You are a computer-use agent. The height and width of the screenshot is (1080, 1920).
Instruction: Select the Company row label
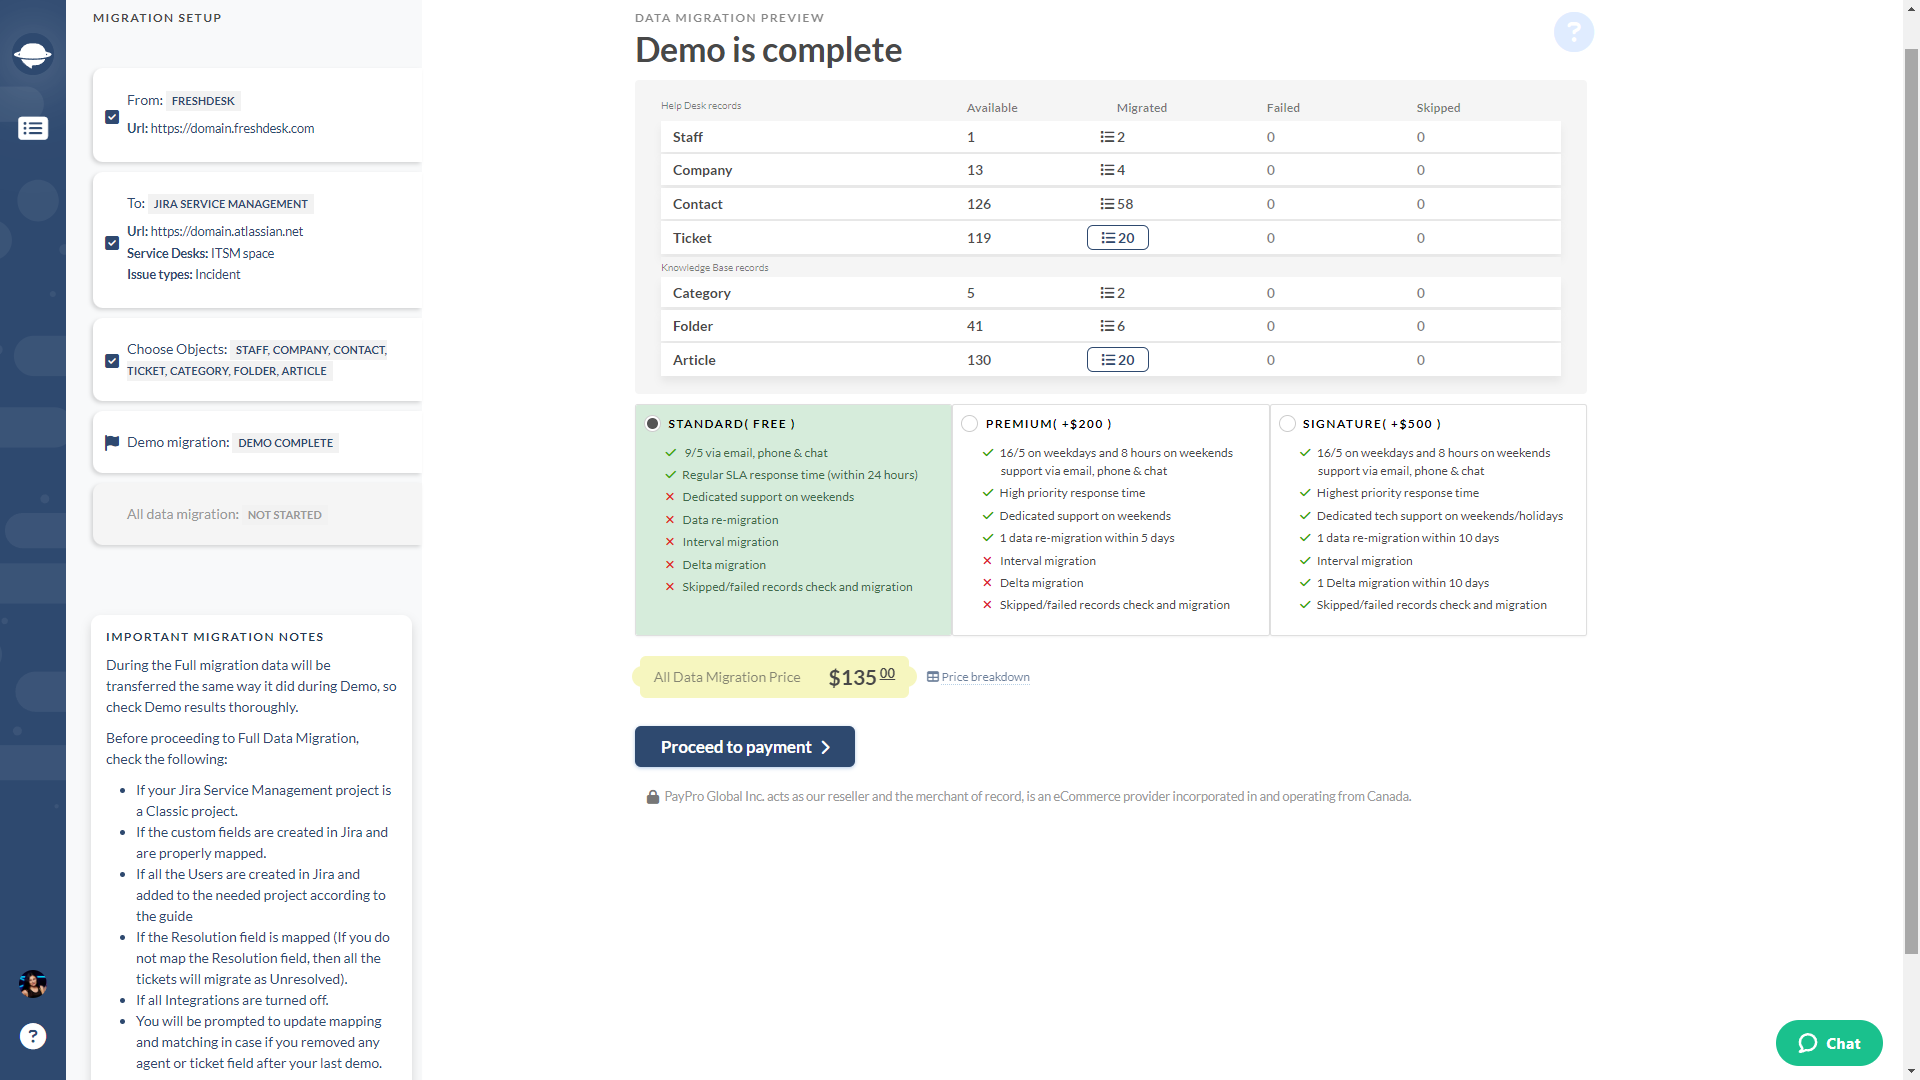point(702,170)
